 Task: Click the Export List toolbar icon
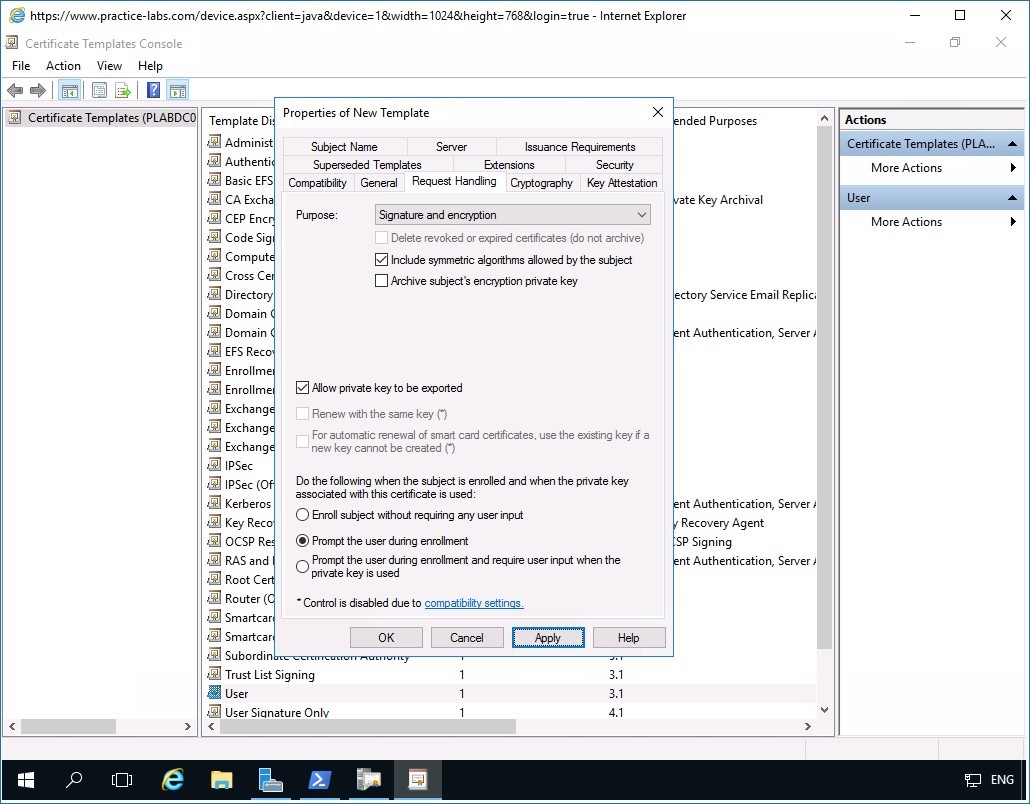123,90
